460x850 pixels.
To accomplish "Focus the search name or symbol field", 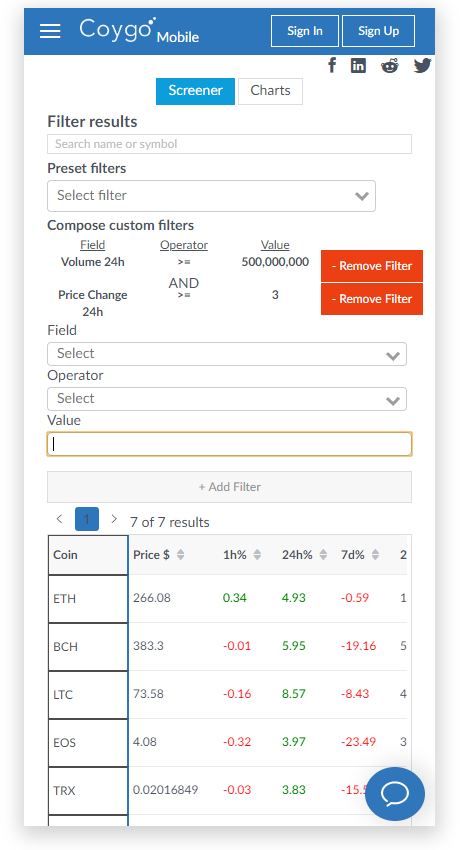I will tap(229, 144).
